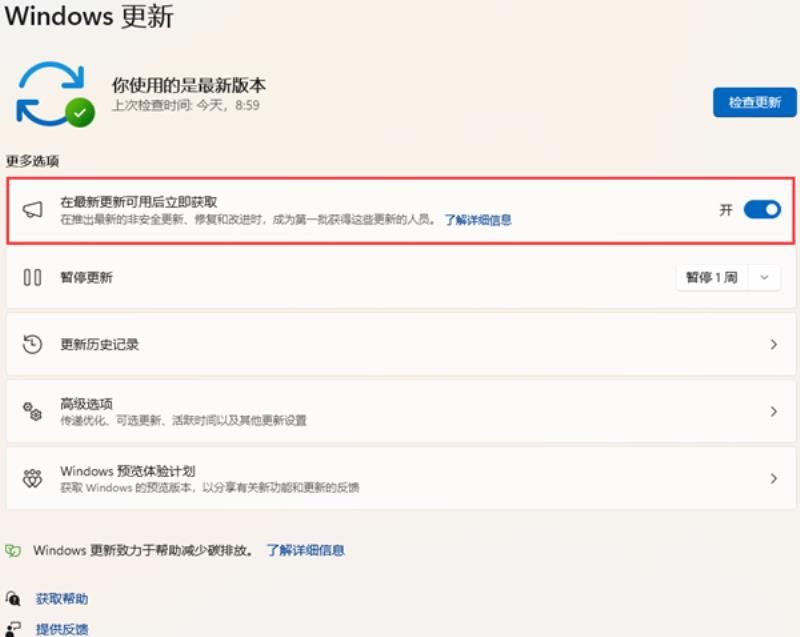Click the Windows Insider Program icon
The image size is (800, 637).
[32, 478]
